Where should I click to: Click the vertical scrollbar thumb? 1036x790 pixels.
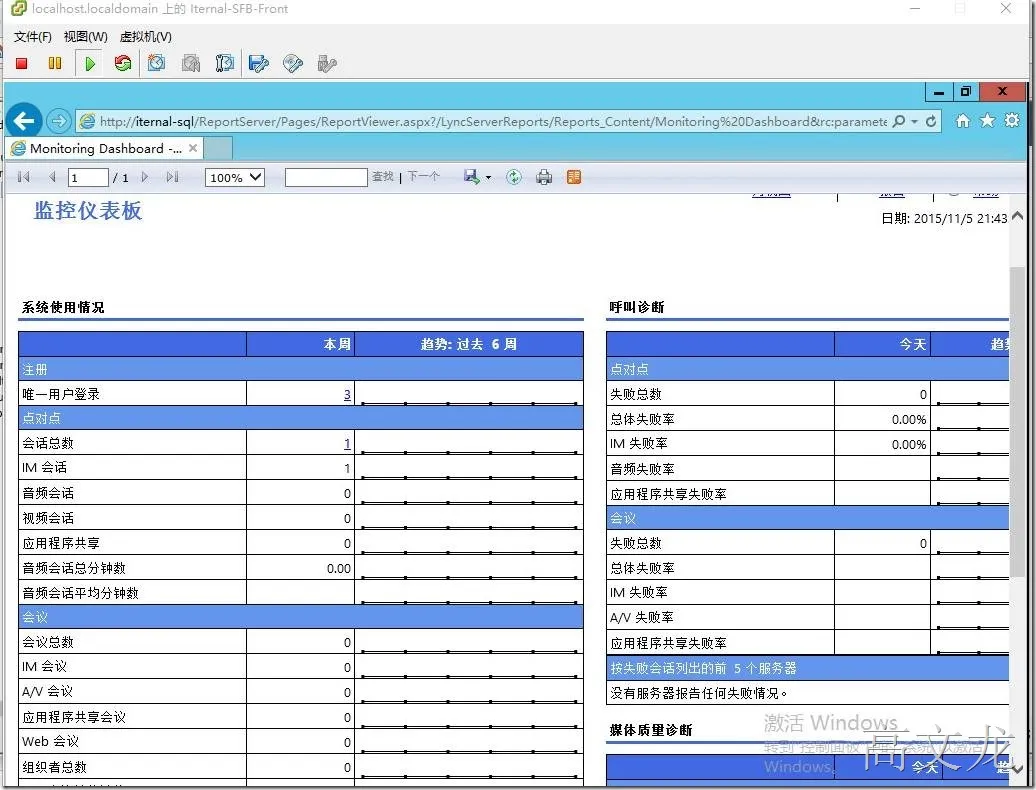1018,423
